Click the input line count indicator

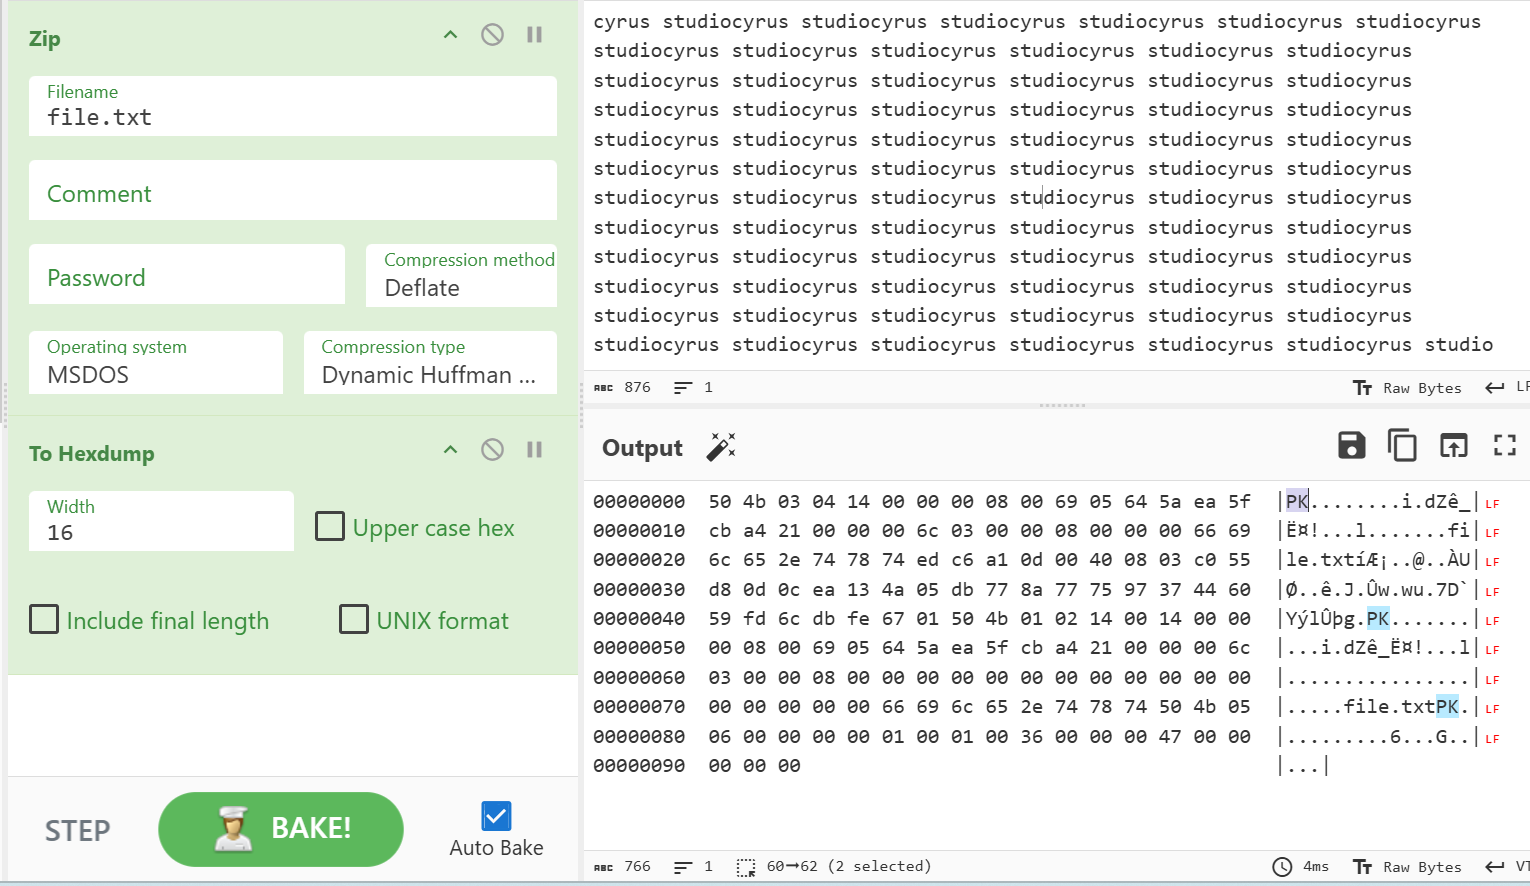(x=693, y=387)
